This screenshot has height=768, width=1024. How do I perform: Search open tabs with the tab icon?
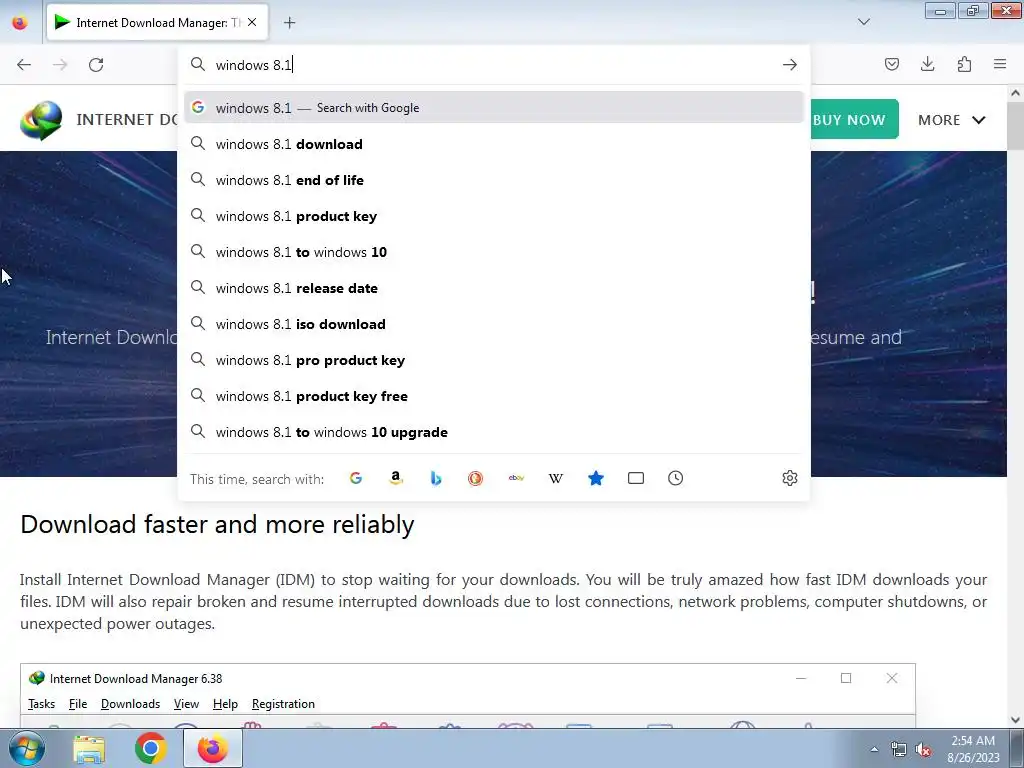pyautogui.click(x=635, y=478)
